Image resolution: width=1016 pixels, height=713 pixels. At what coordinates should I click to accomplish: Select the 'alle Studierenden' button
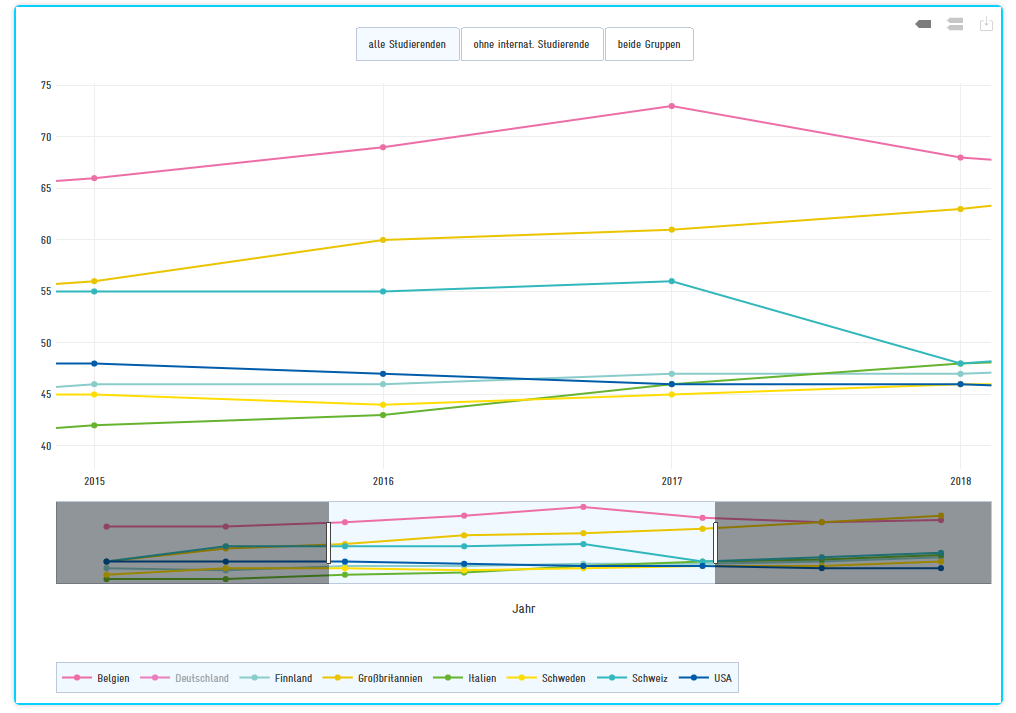pos(407,44)
